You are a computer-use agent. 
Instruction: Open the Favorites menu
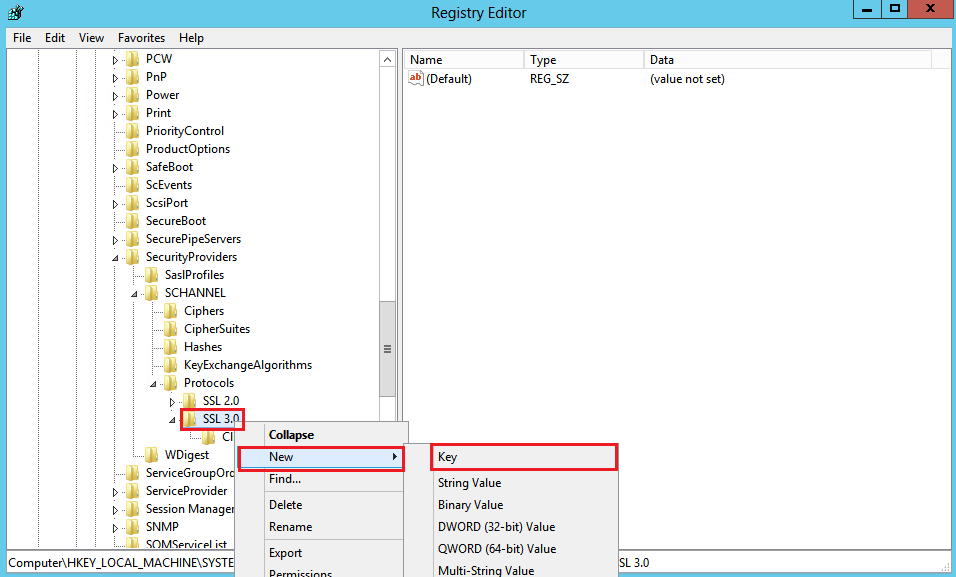click(141, 38)
